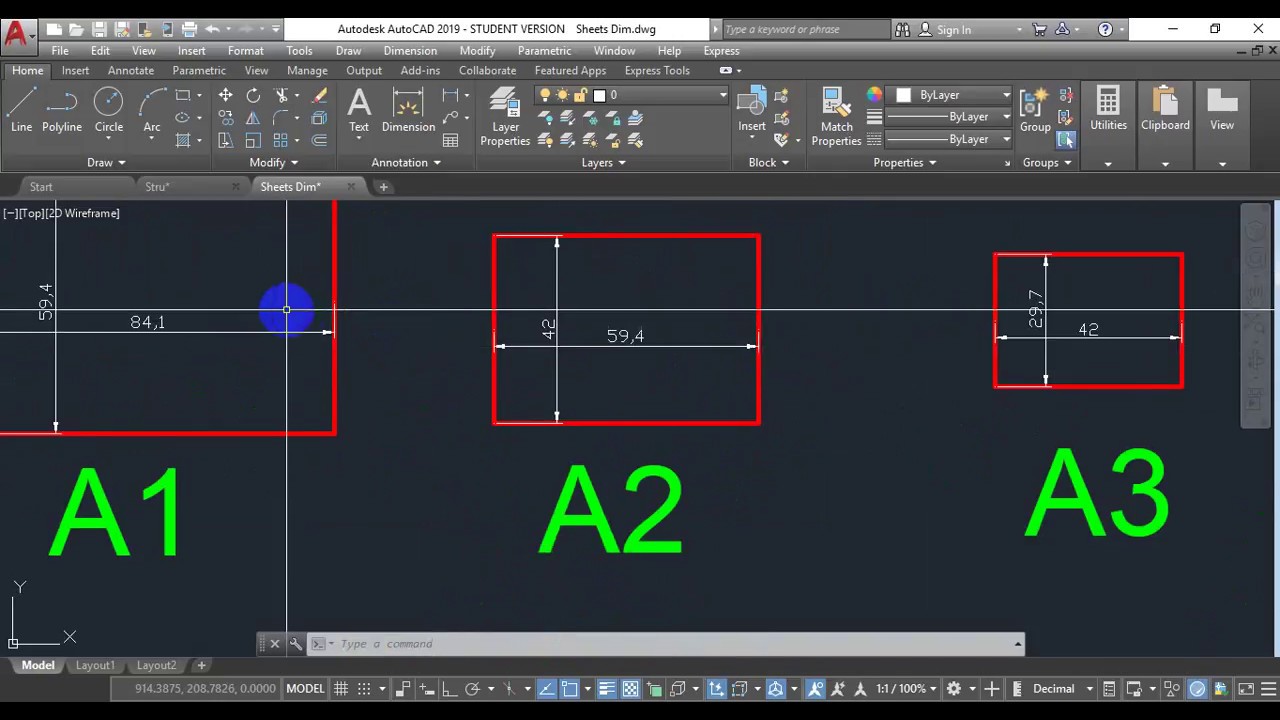Select the Dimension tool

[408, 110]
